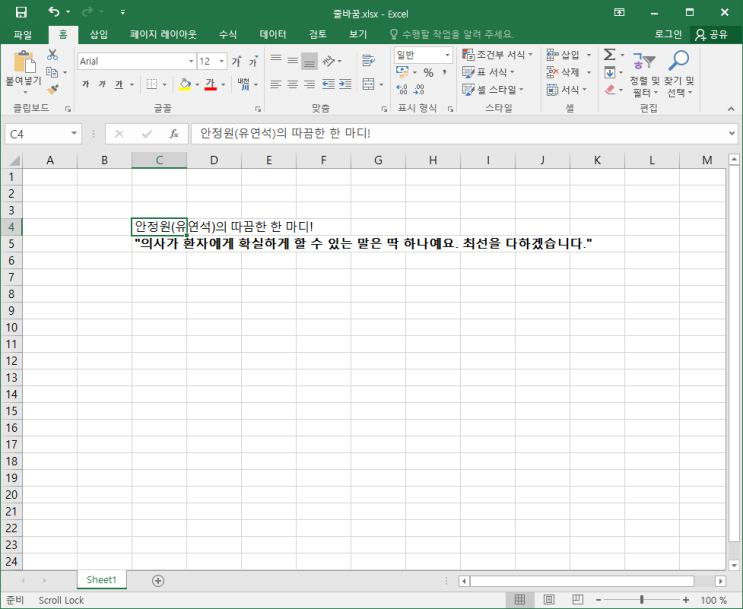Expand Format as Table (표 서식)
Image resolution: width=743 pixels, height=609 pixels.
(488, 72)
